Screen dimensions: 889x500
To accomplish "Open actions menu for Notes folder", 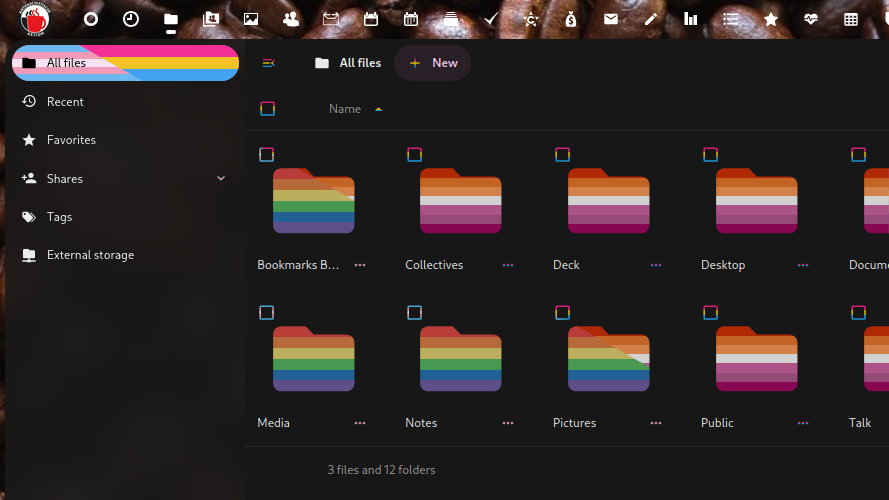I will tap(508, 423).
